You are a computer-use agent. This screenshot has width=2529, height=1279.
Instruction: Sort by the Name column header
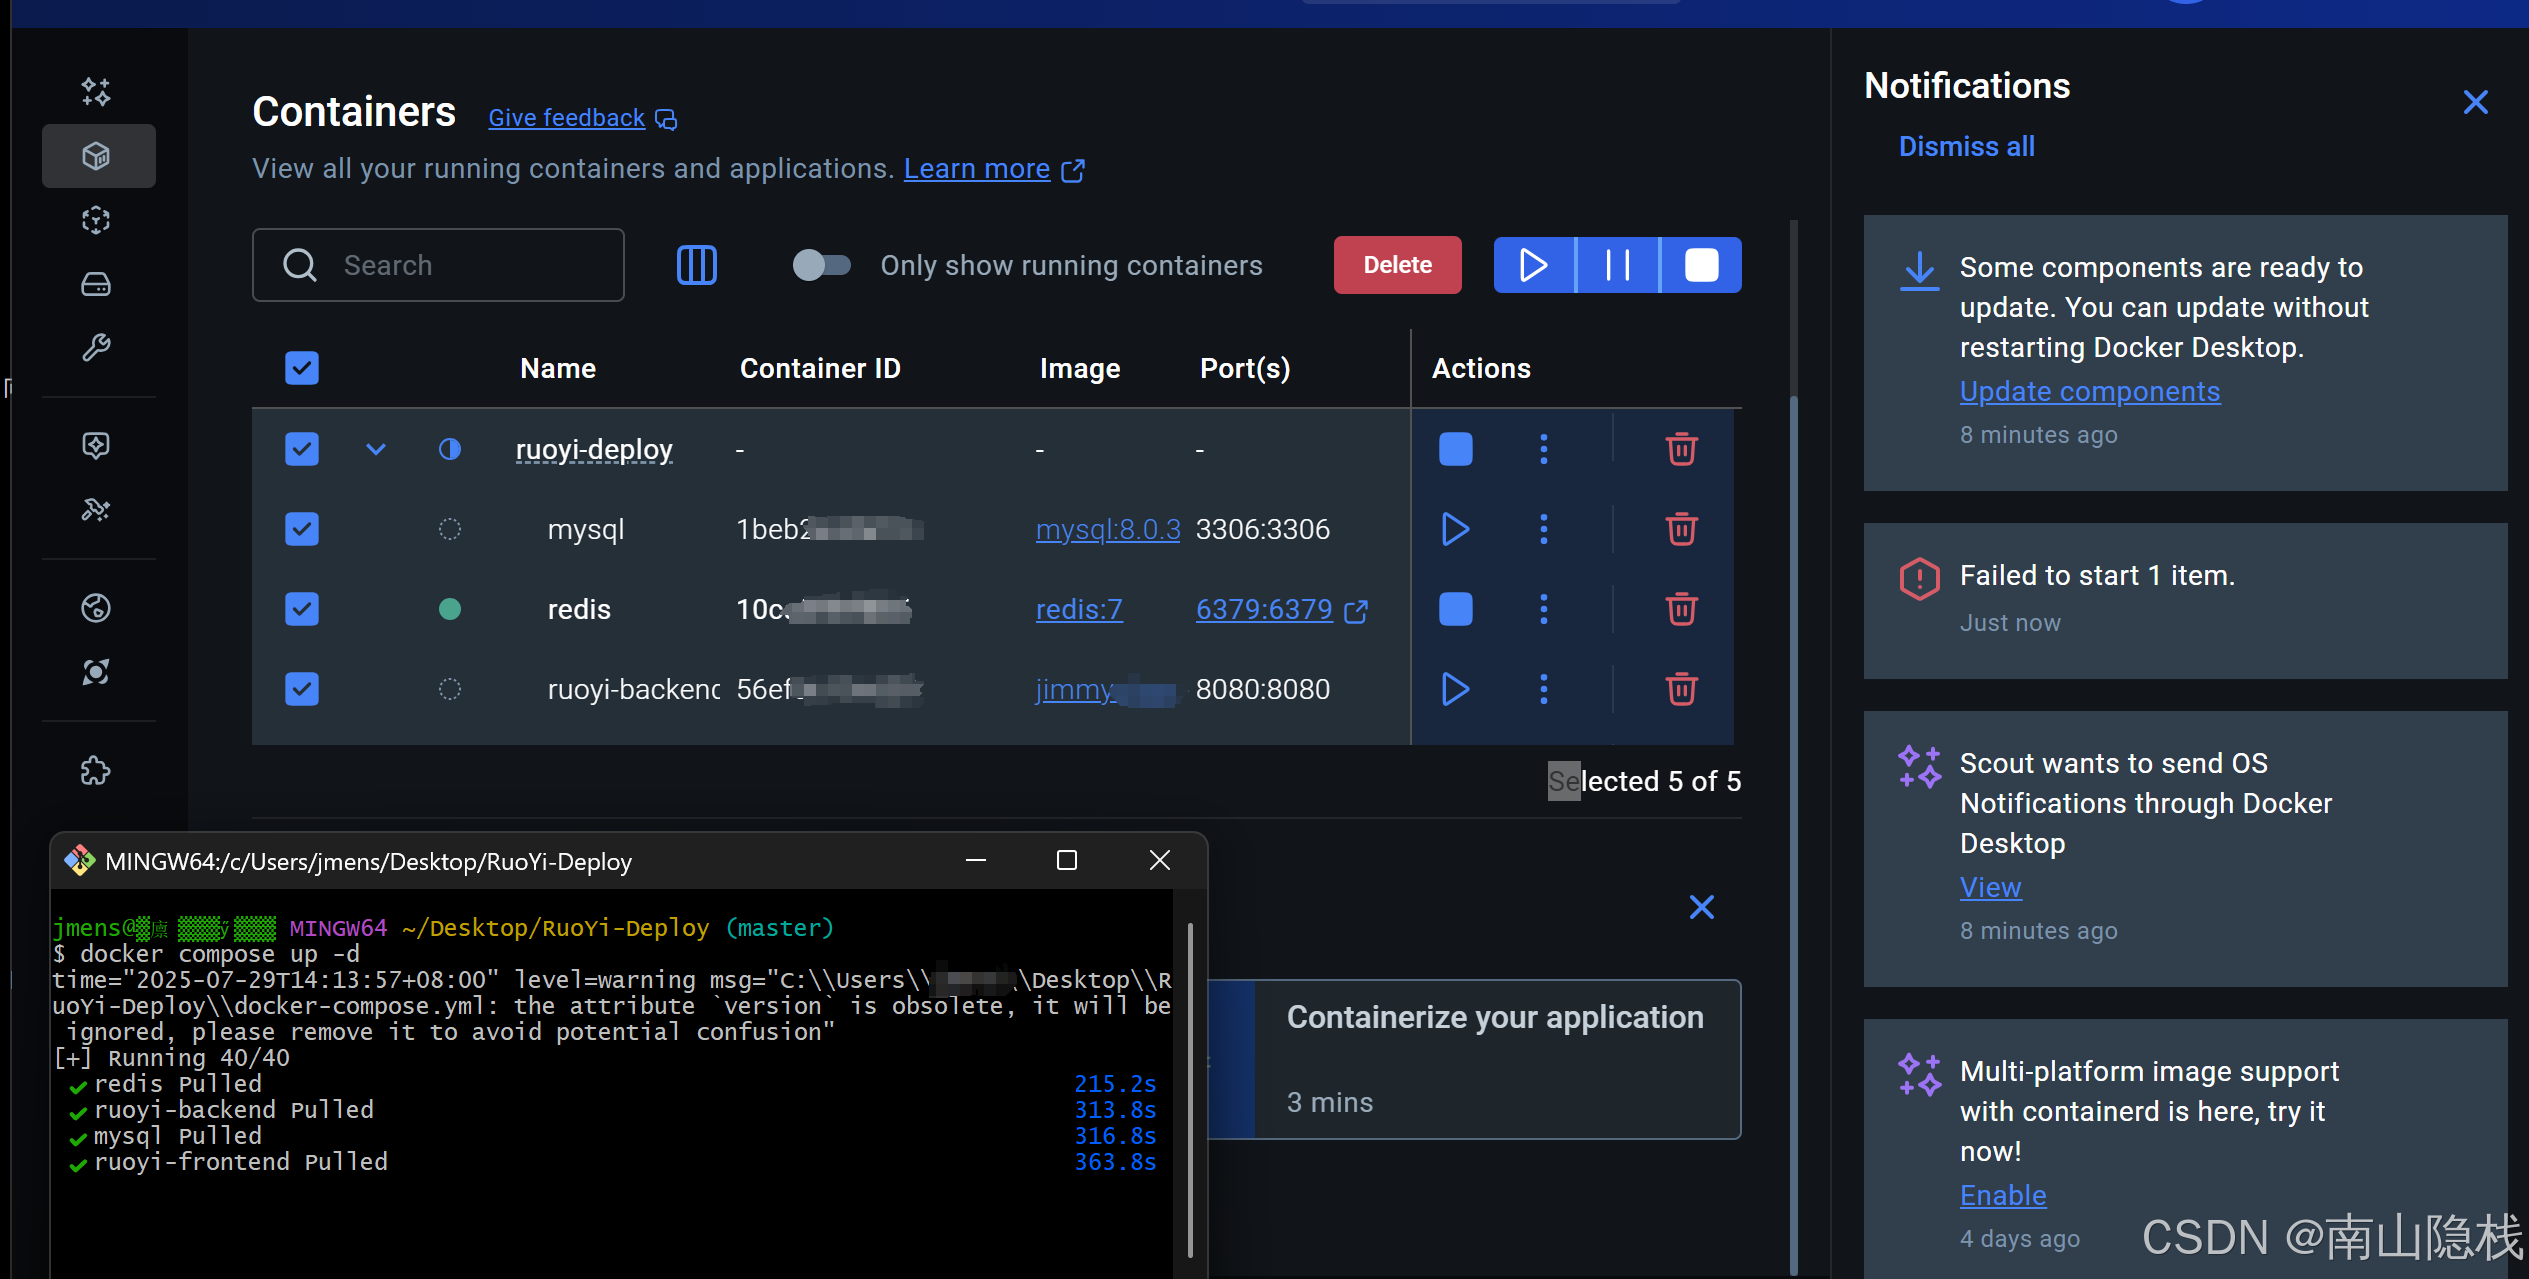click(x=558, y=368)
